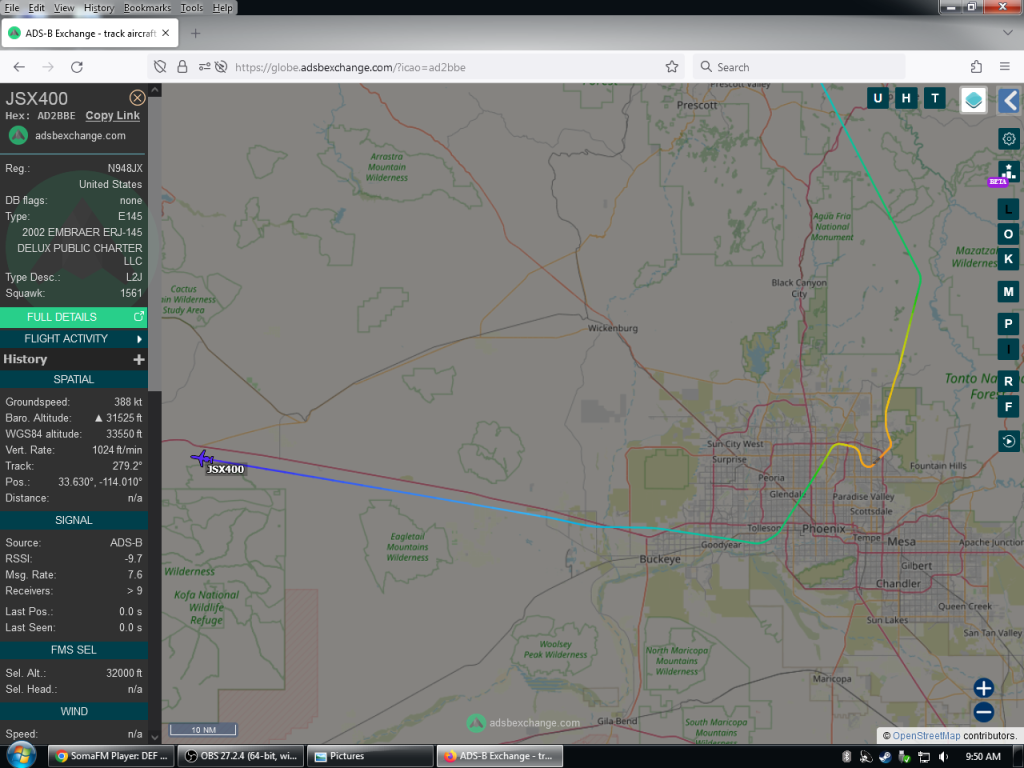Open the Edit menu

click(x=37, y=8)
